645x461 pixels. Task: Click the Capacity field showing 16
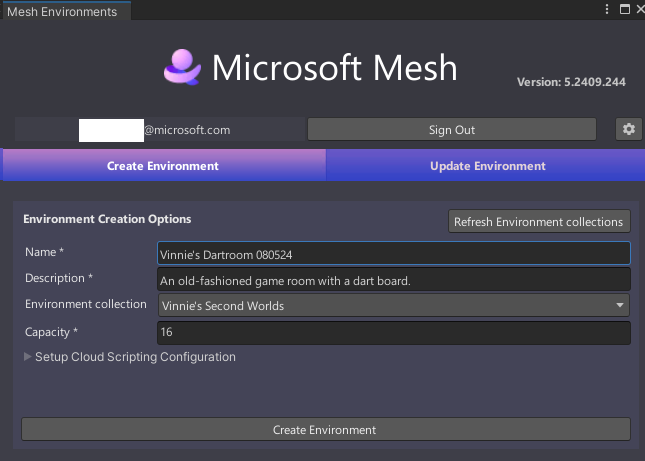point(394,332)
